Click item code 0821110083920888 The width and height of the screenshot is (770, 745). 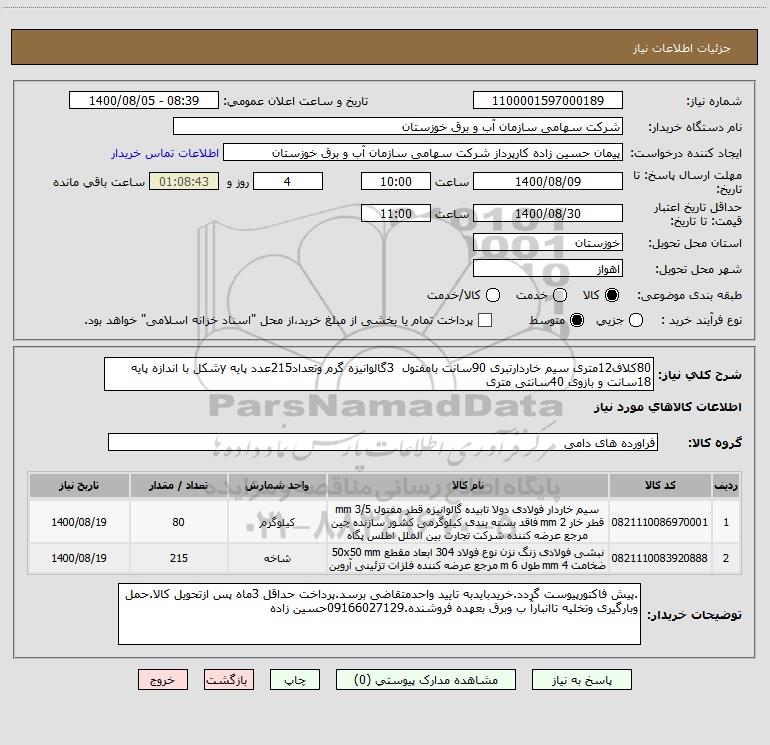pyautogui.click(x=660, y=558)
